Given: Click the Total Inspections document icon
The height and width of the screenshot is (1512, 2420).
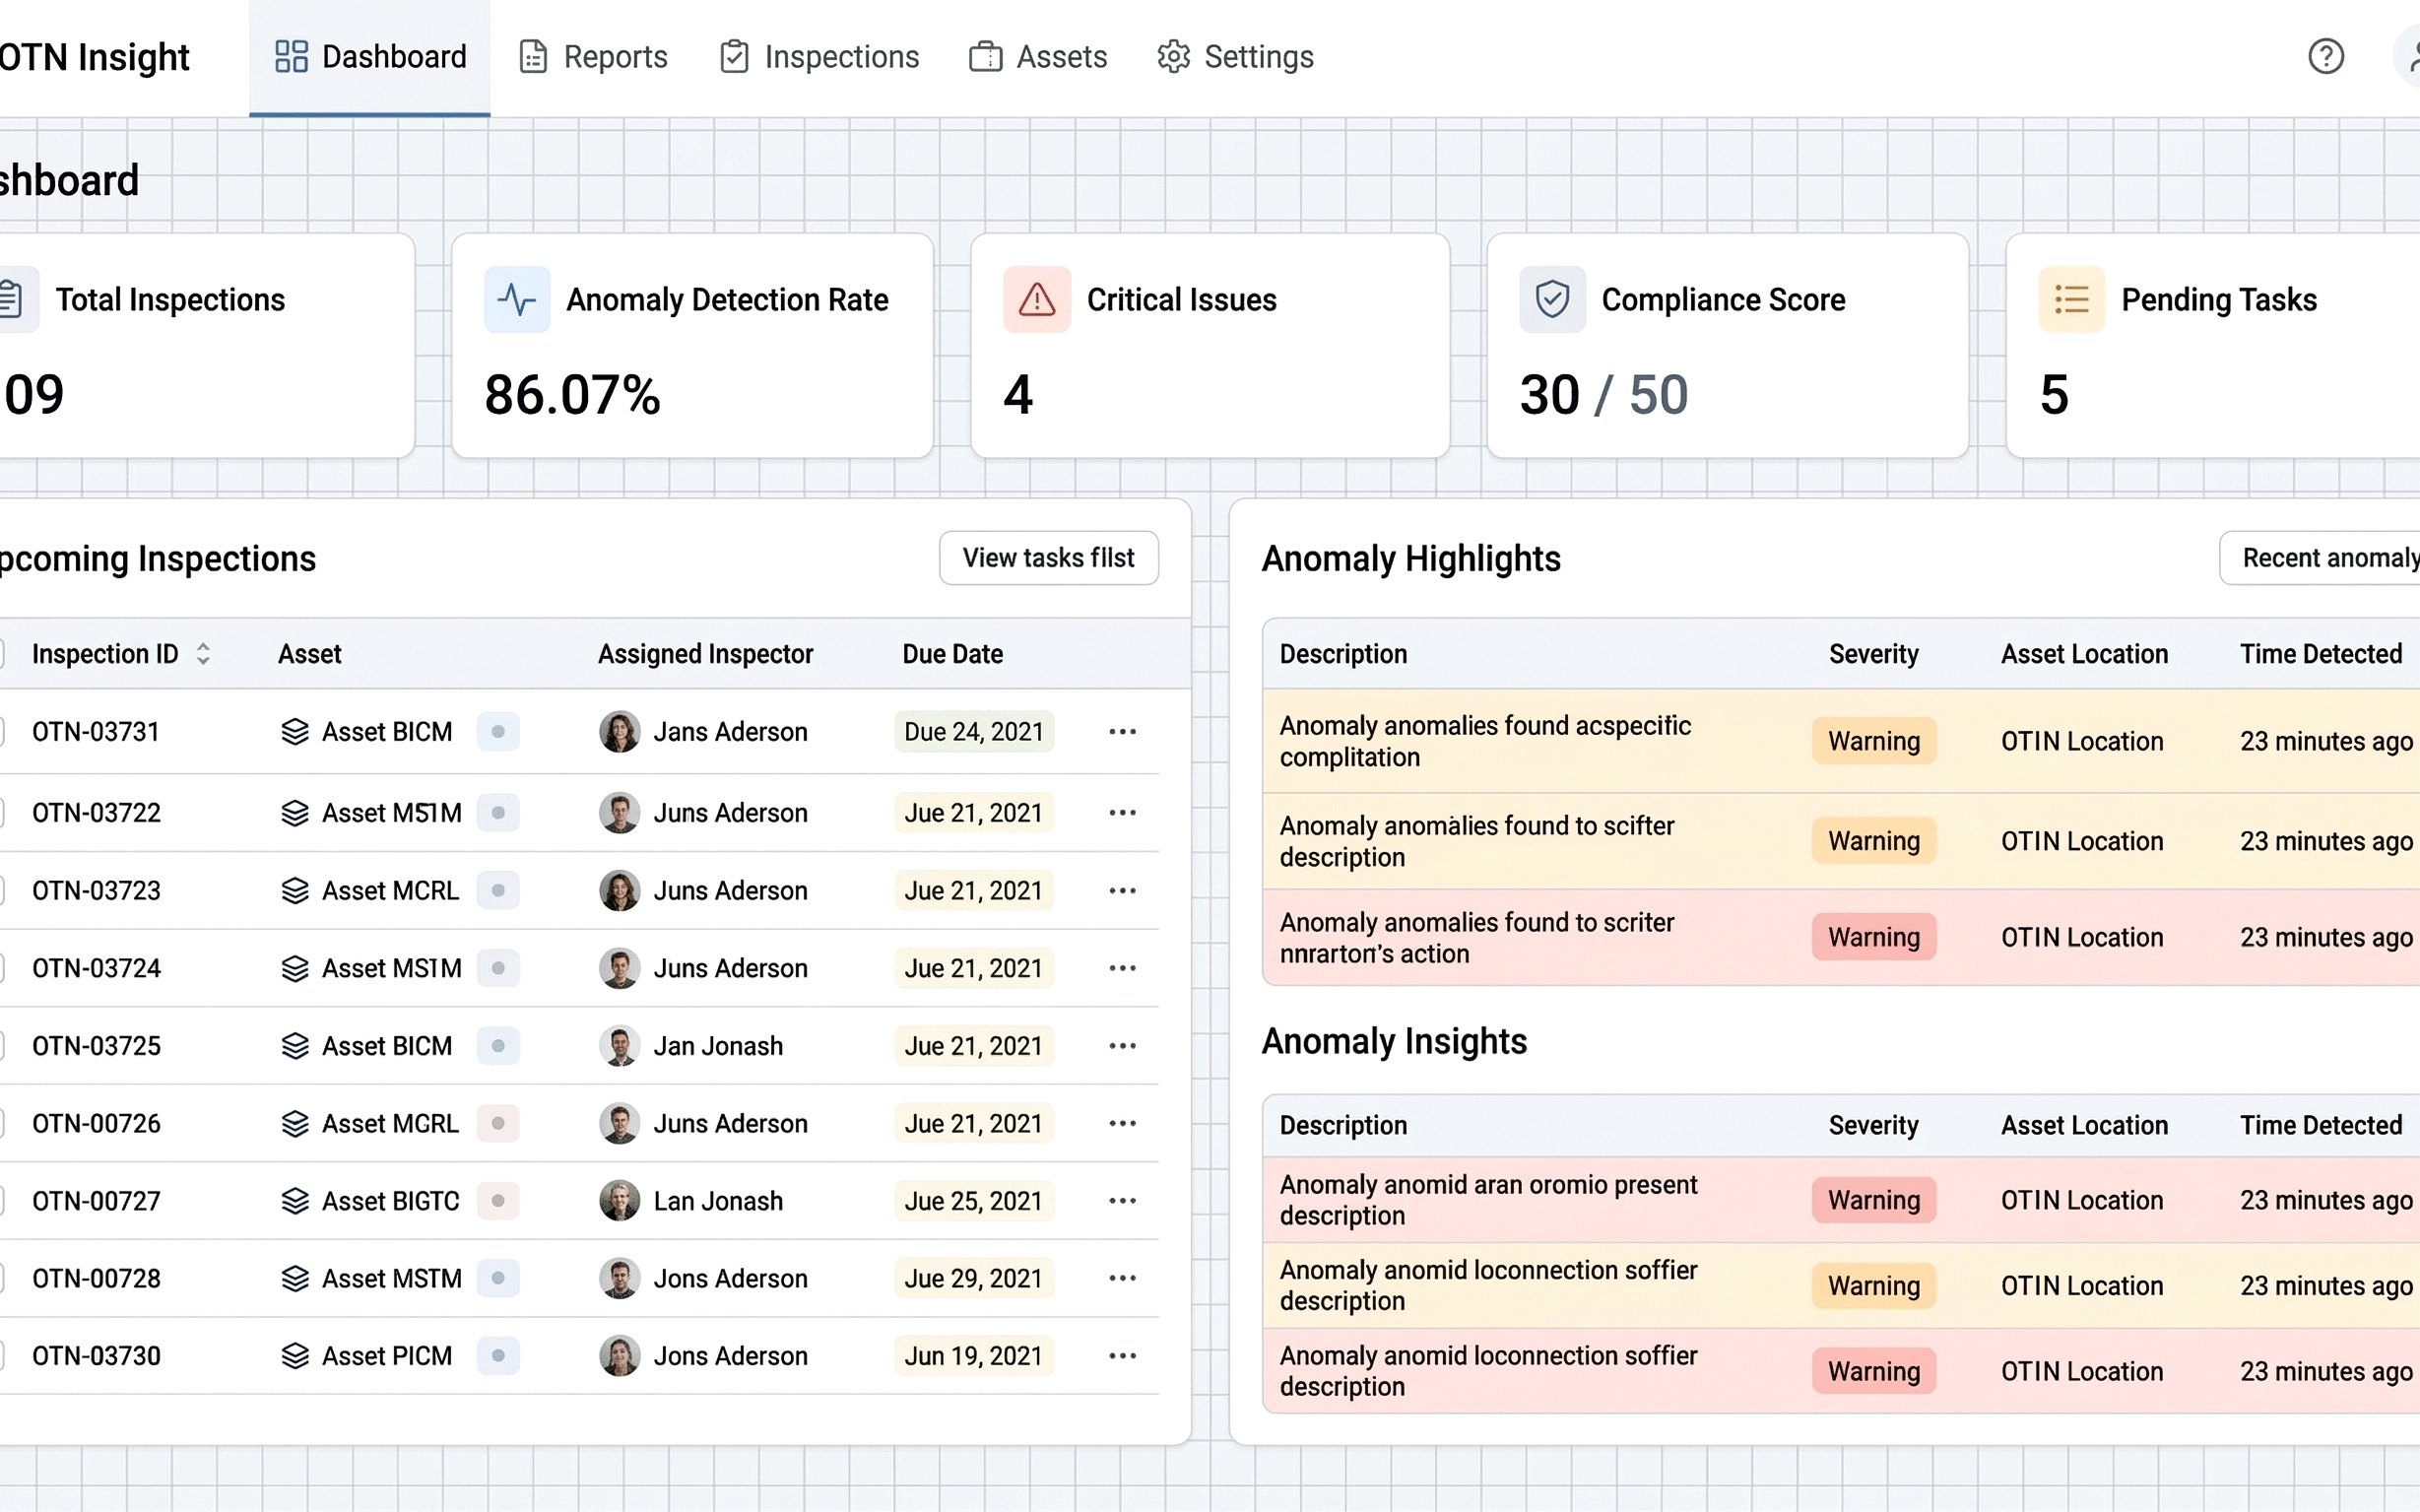Looking at the screenshot, I should (x=10, y=297).
